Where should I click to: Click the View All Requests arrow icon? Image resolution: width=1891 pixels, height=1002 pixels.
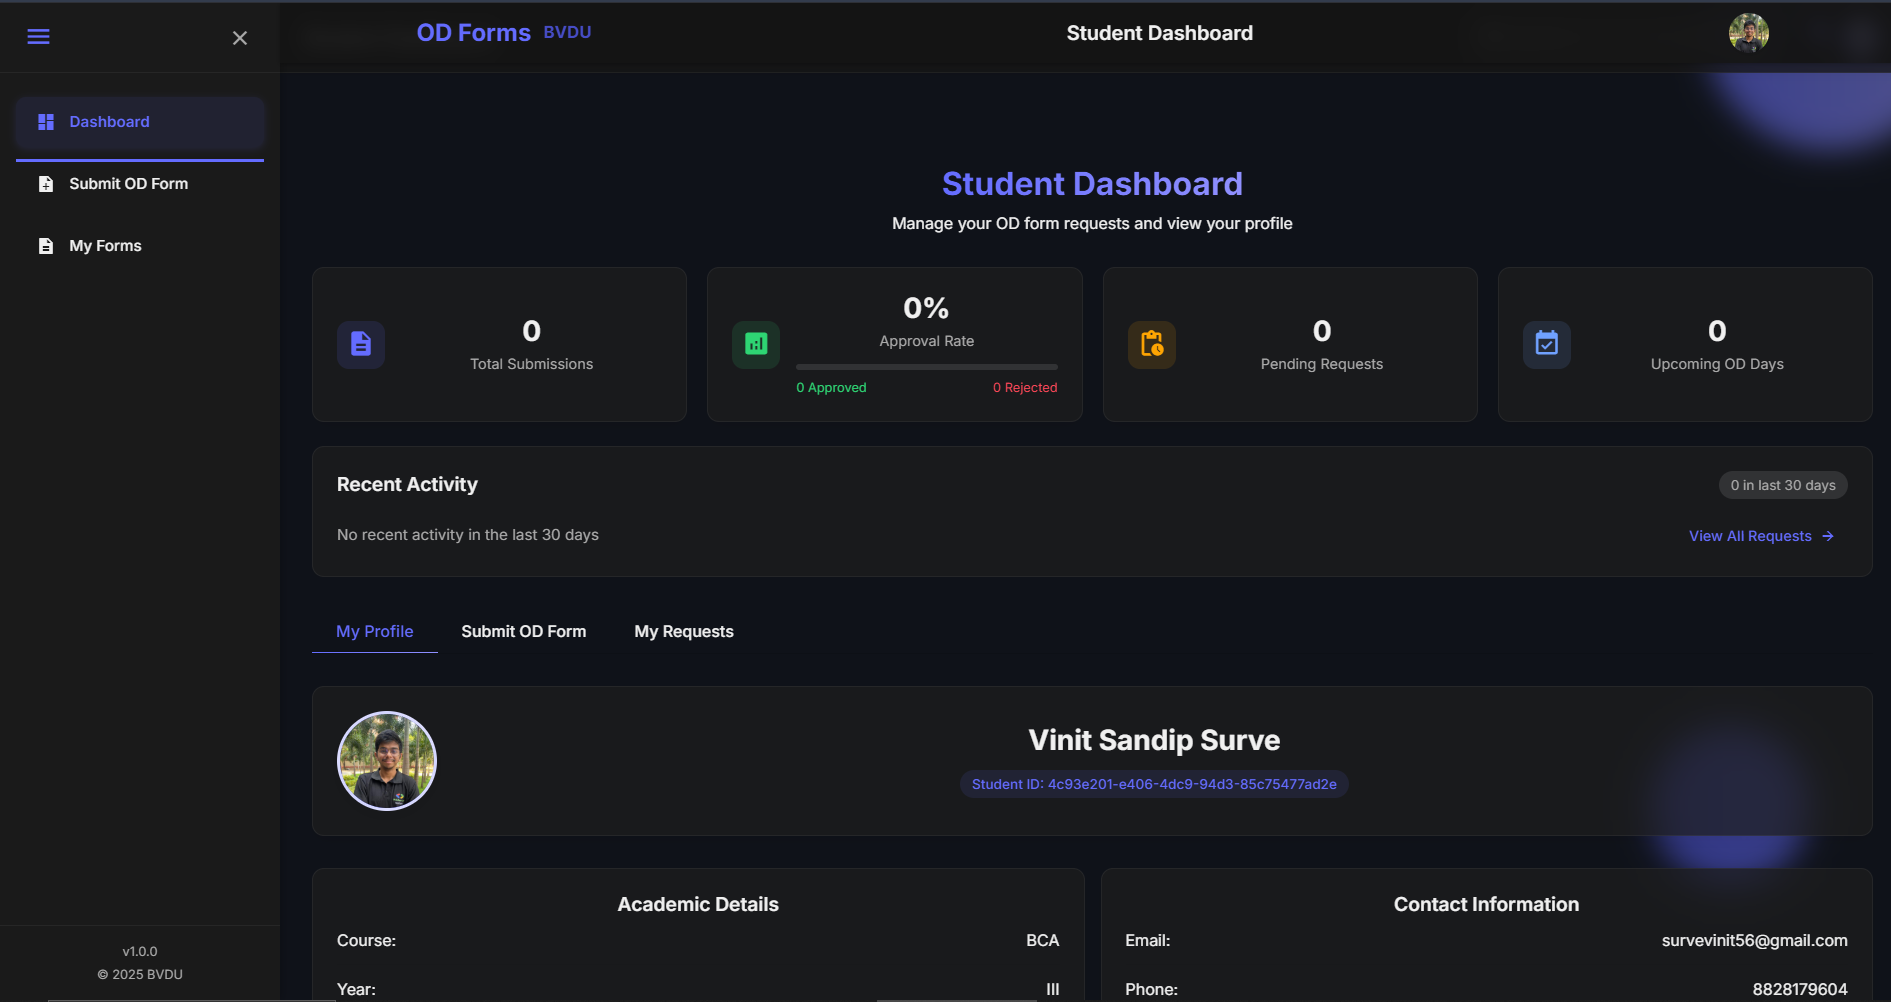[x=1828, y=536]
